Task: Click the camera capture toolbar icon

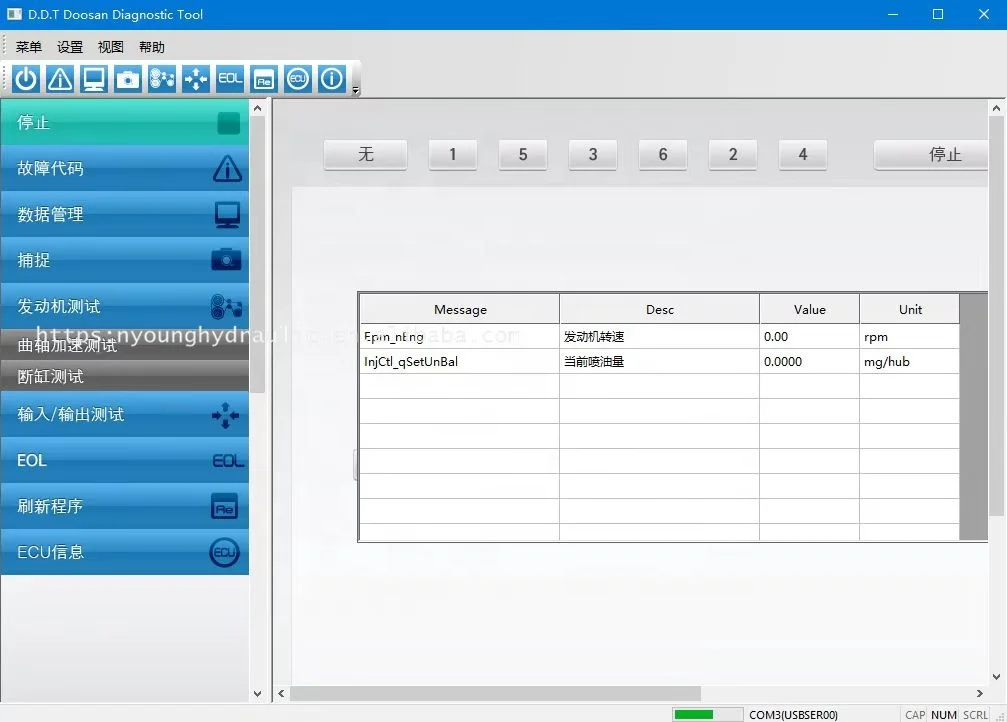Action: click(128, 79)
